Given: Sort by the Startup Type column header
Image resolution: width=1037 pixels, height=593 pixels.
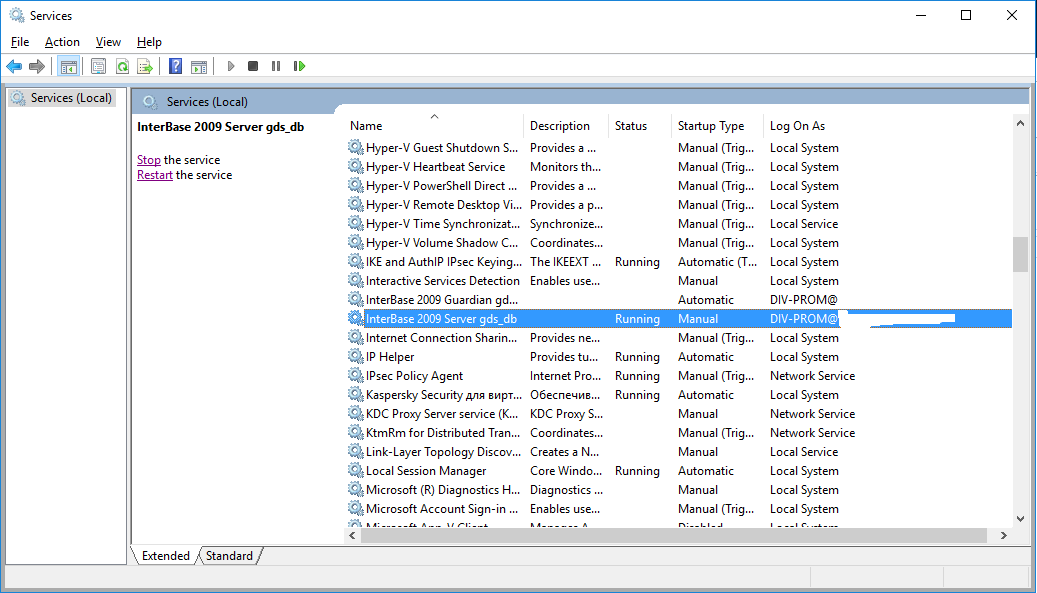Looking at the screenshot, I should point(711,126).
